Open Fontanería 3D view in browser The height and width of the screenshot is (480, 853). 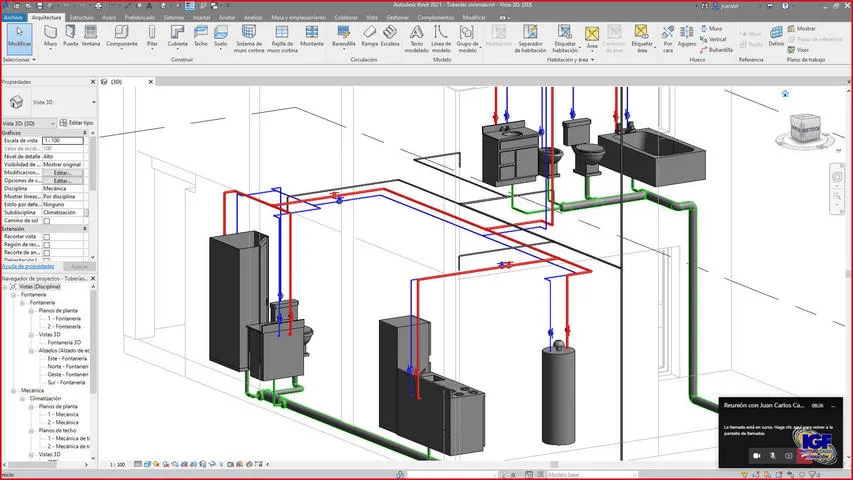click(64, 343)
